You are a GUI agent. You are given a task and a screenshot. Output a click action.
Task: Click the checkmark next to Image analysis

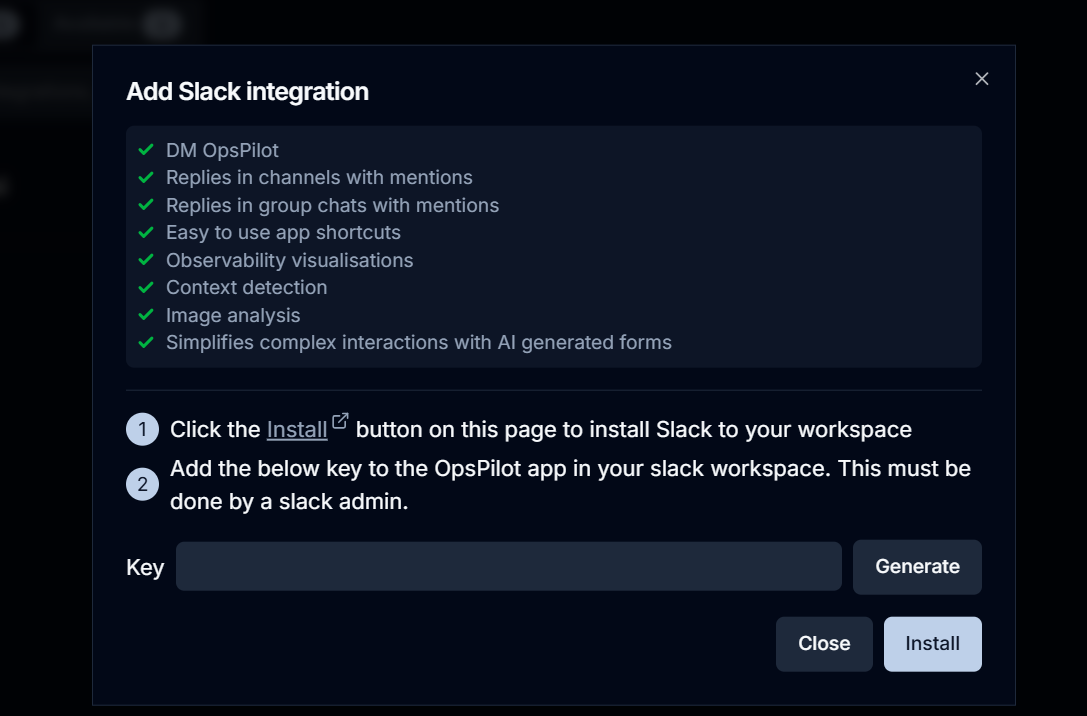point(146,315)
